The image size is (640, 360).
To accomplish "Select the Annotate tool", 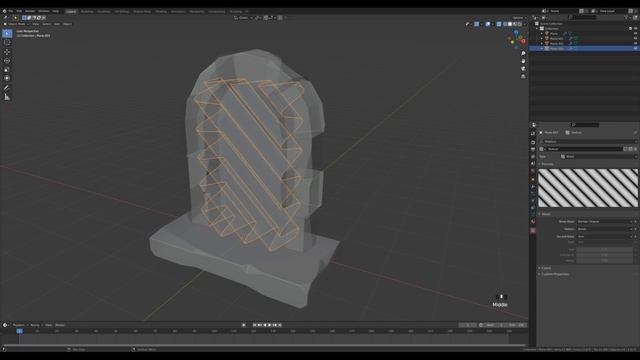I will 7,88.
